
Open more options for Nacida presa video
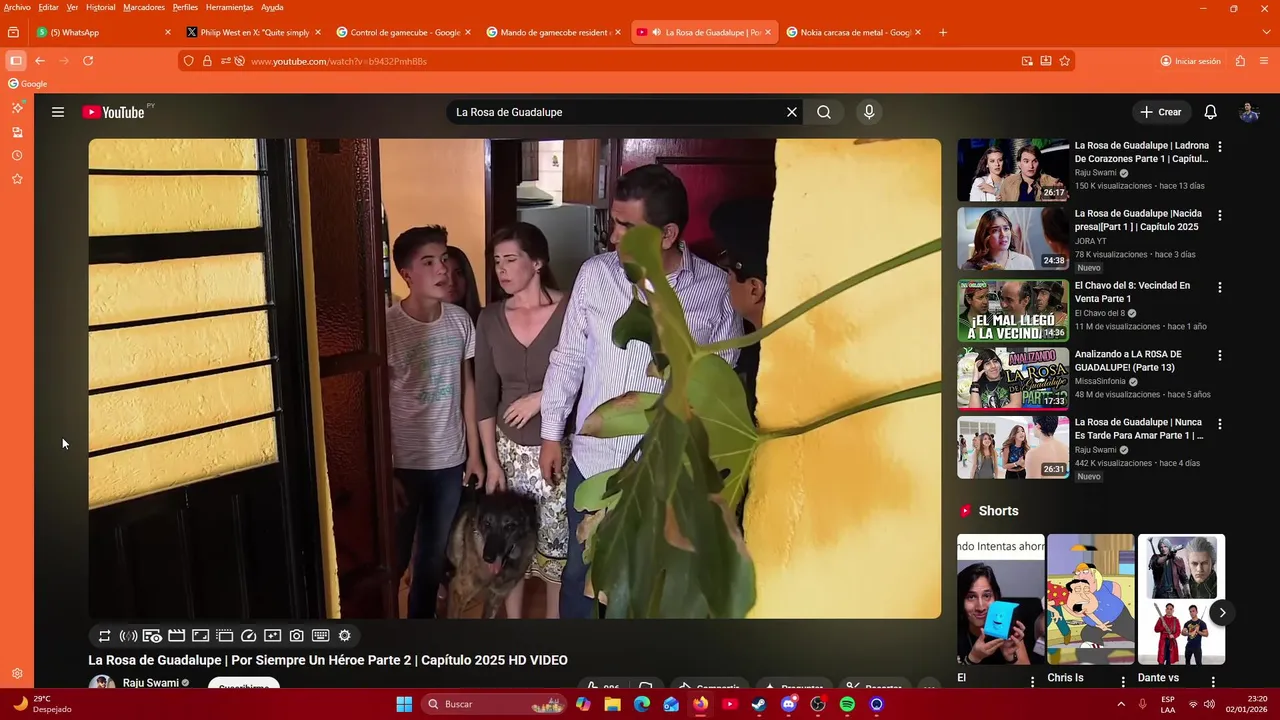click(1219, 215)
